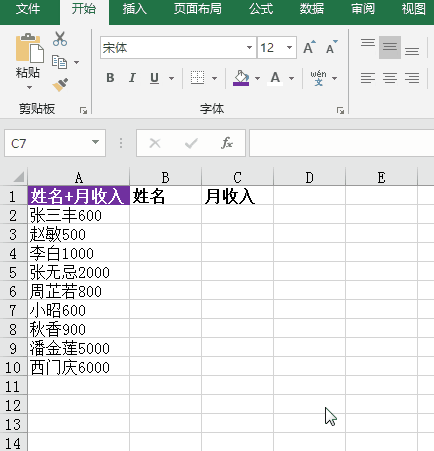Open font name dropdown 宋体

click(x=249, y=48)
